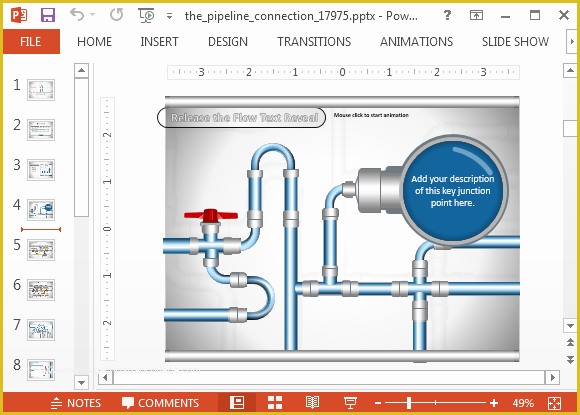Switch to the DESIGN tab
The image size is (580, 415).
click(228, 41)
